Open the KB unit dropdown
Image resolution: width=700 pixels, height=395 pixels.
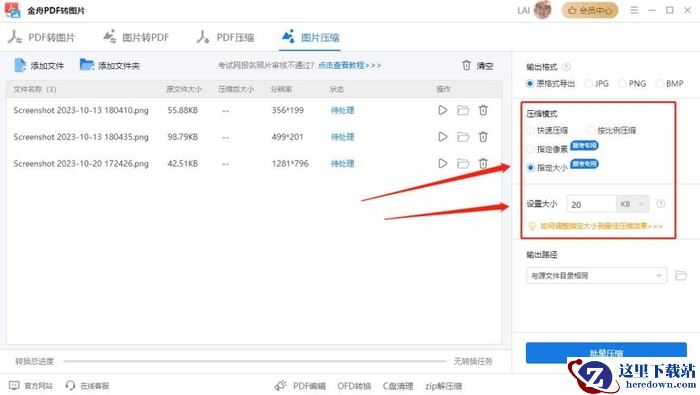pyautogui.click(x=633, y=204)
